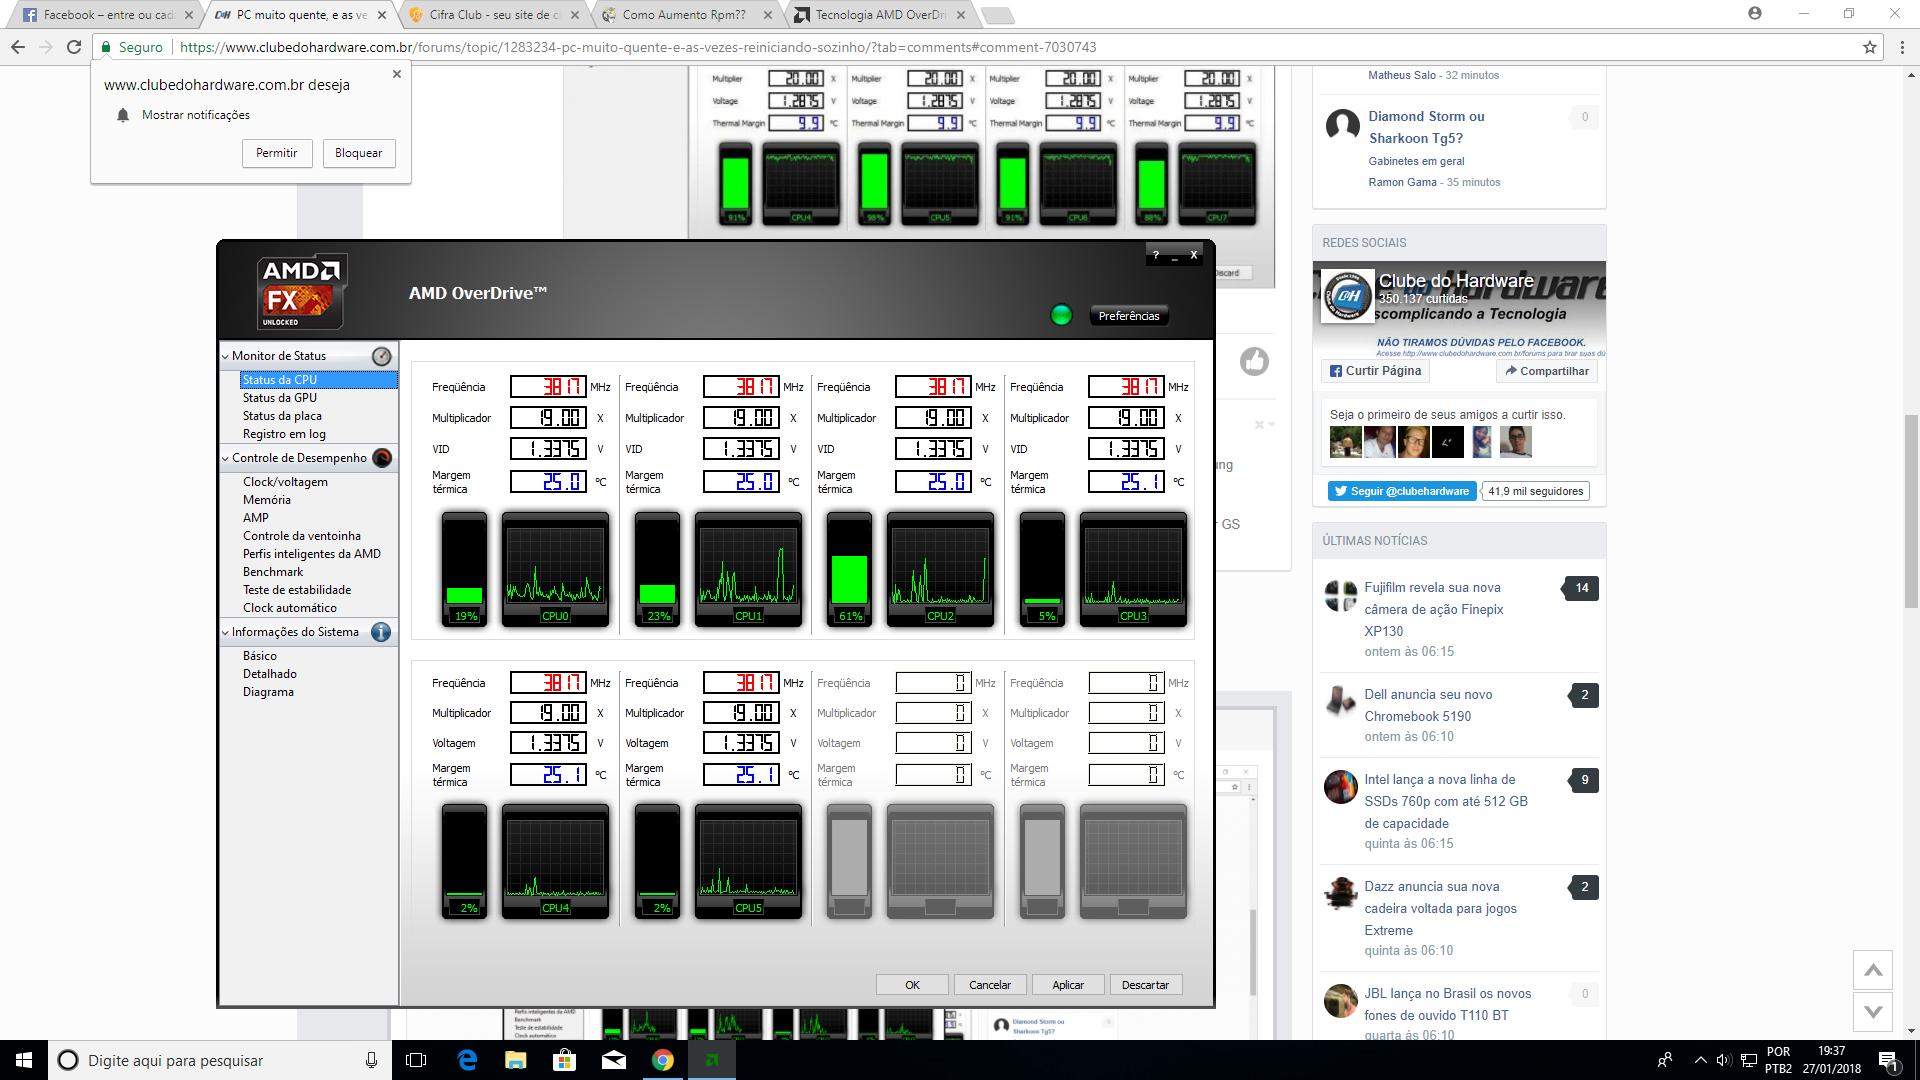Click the Descartar button

[1146, 985]
